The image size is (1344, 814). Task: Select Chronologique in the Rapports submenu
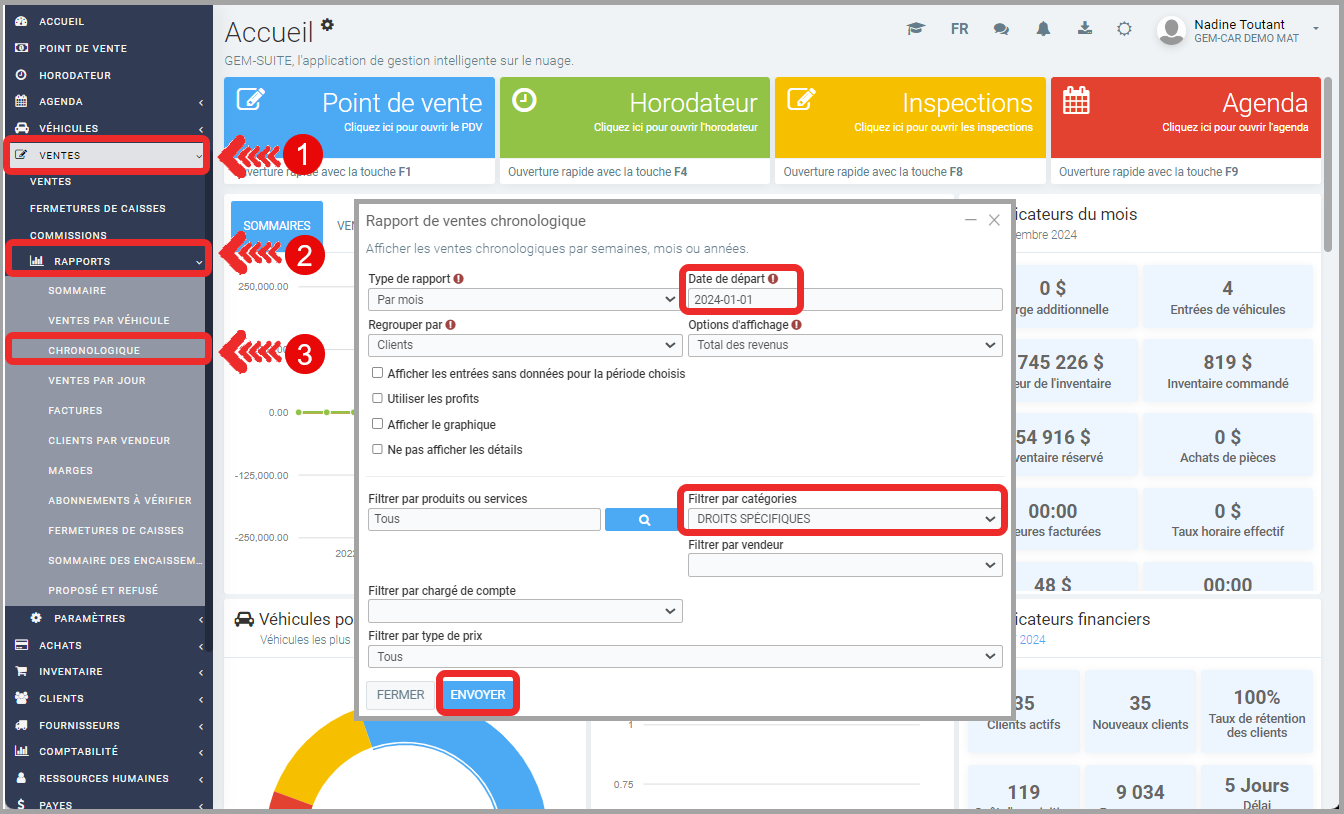[x=94, y=351]
